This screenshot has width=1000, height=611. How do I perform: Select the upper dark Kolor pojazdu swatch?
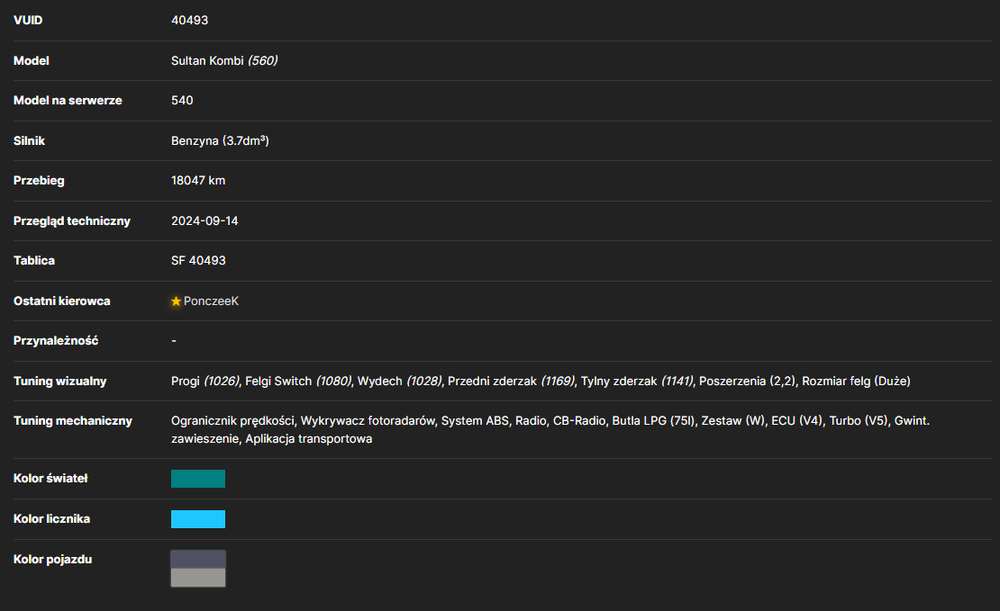click(198, 559)
